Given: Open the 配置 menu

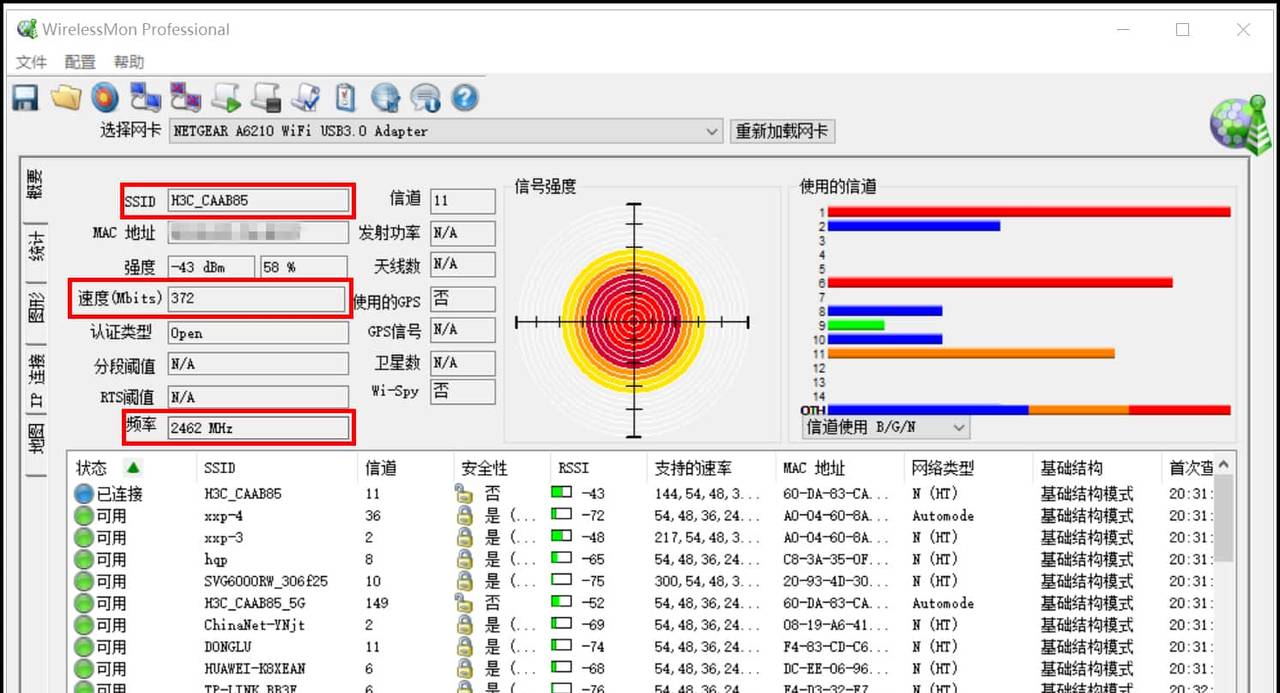Looking at the screenshot, I should point(79,61).
